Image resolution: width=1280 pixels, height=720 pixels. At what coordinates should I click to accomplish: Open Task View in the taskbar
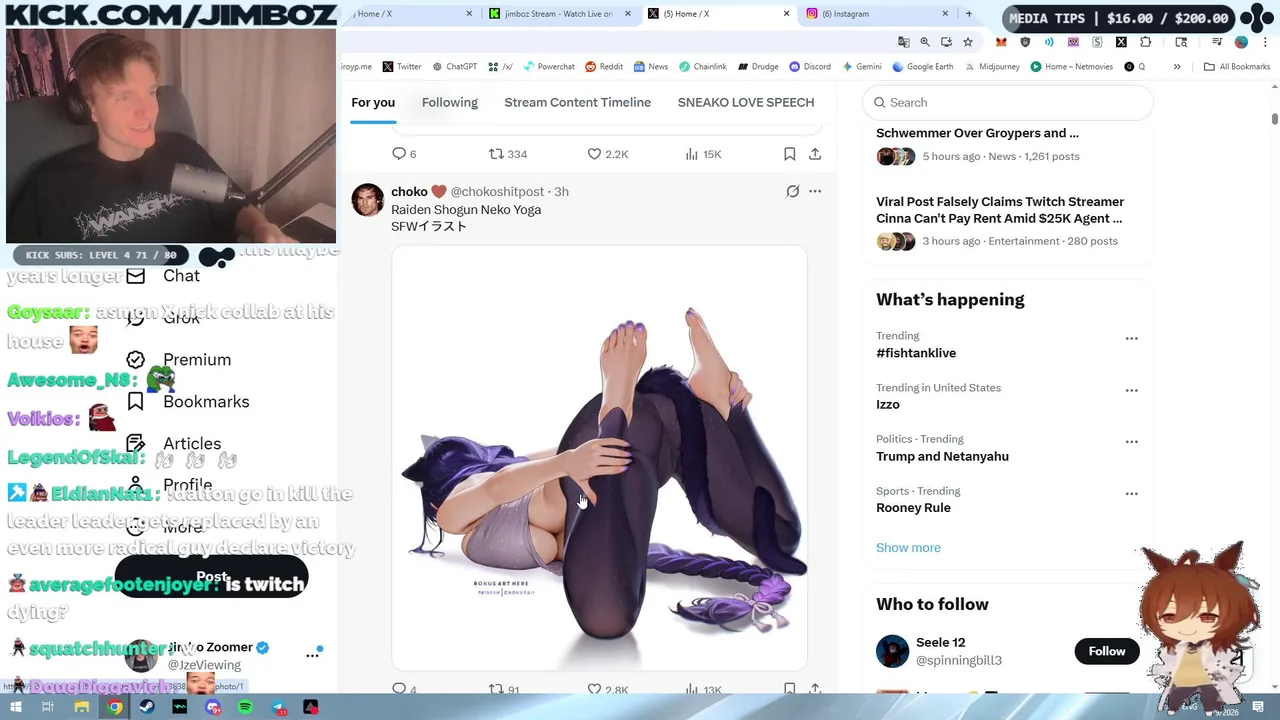(x=47, y=707)
